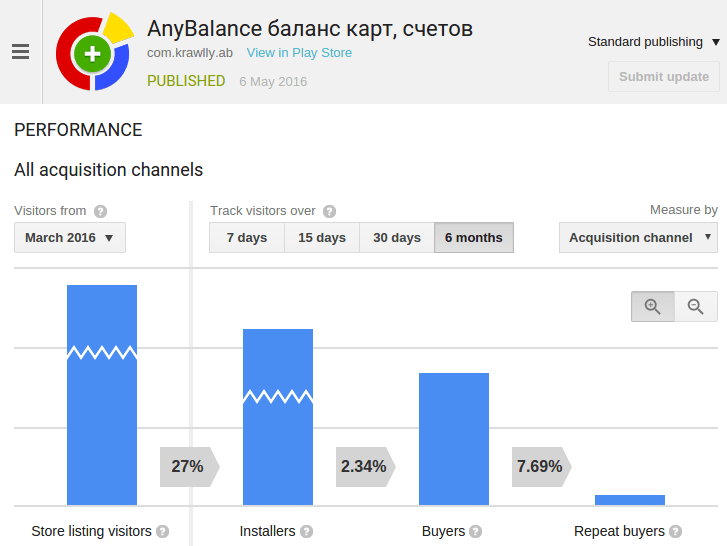Click the AnyBalance app logo icon

93,53
